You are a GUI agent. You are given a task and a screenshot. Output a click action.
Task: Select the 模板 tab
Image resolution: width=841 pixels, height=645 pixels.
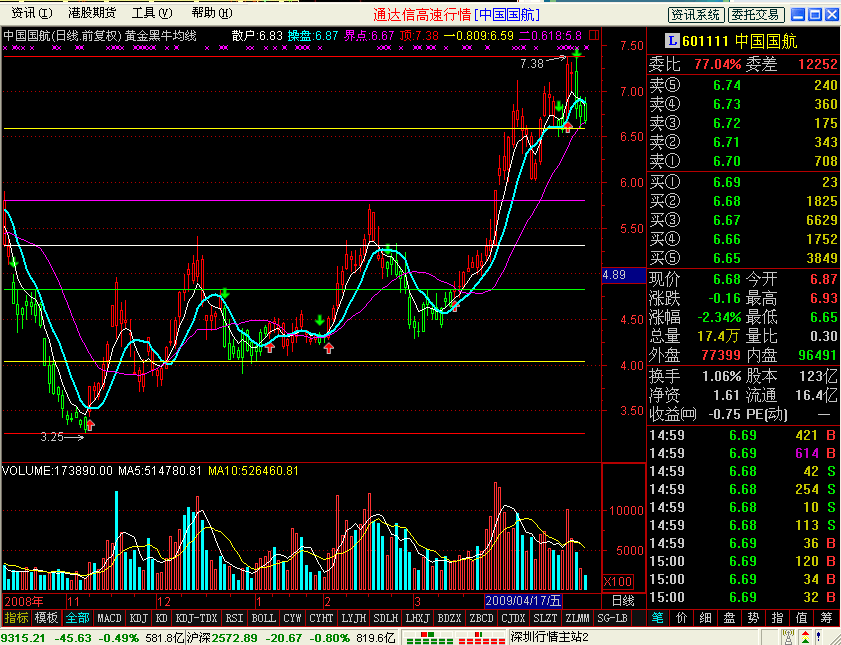coord(46,618)
